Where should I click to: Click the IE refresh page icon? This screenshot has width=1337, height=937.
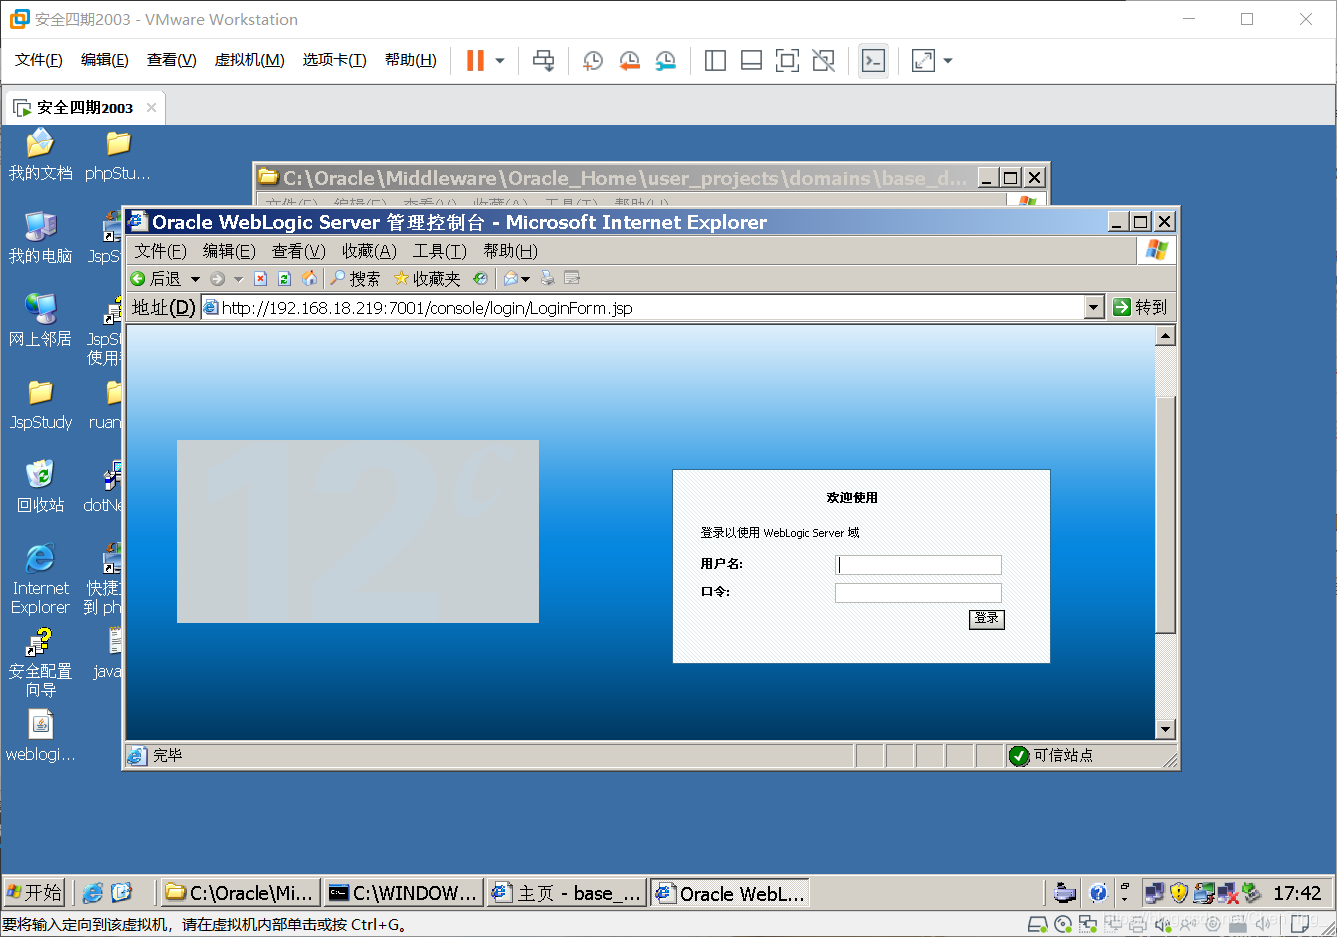(284, 279)
